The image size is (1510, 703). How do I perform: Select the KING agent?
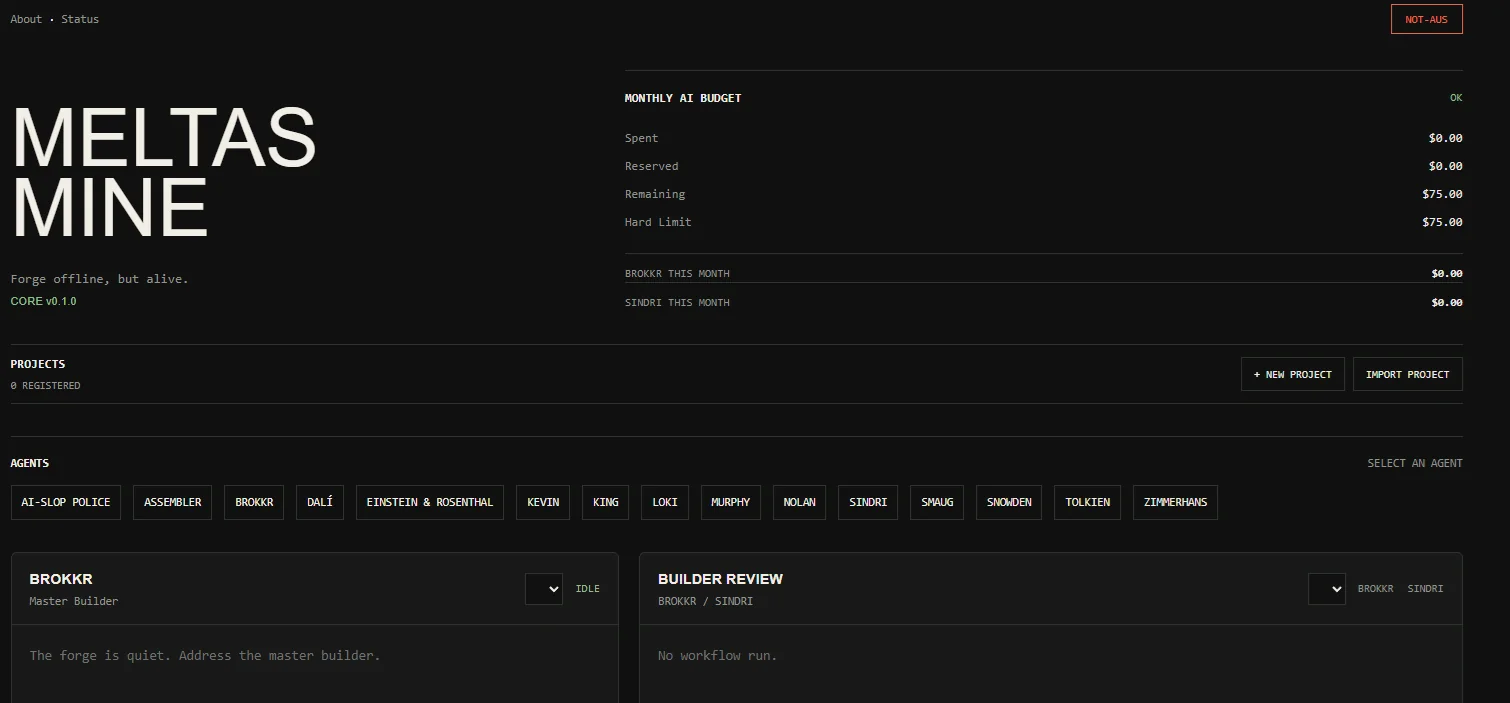[x=606, y=502]
